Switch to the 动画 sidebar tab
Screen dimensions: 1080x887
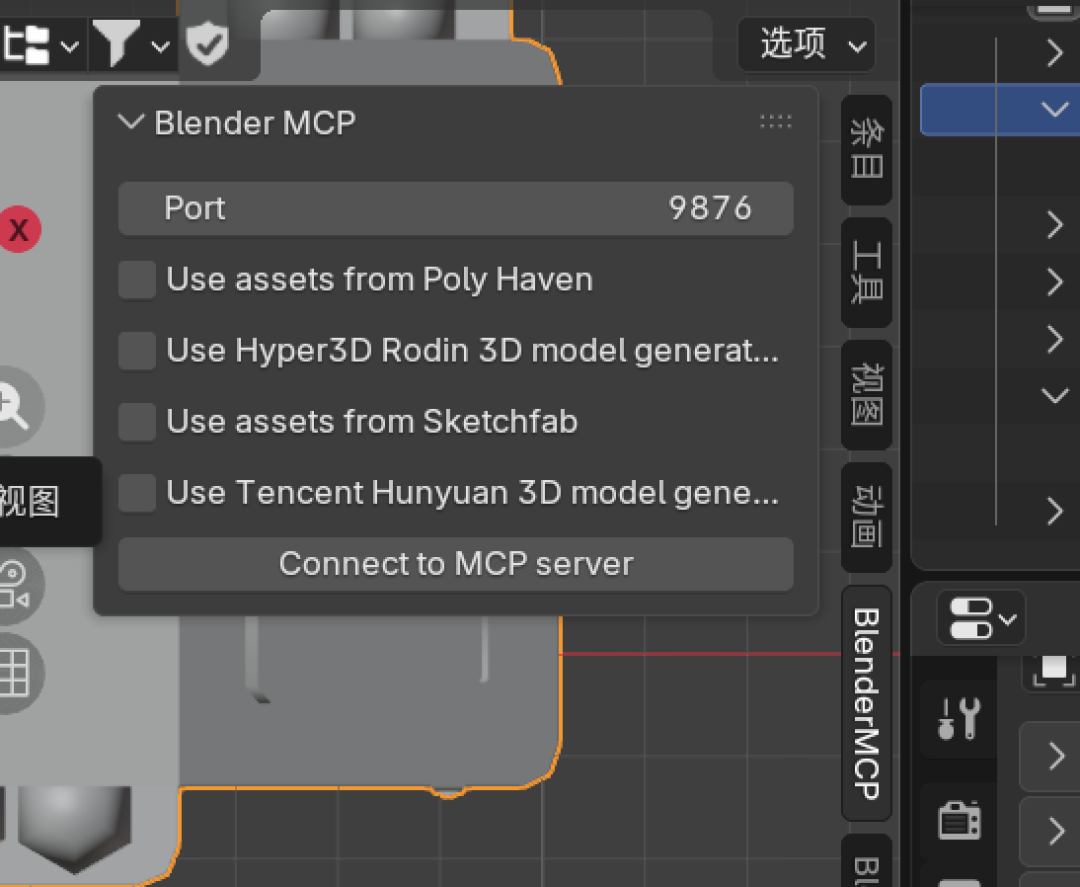point(866,517)
